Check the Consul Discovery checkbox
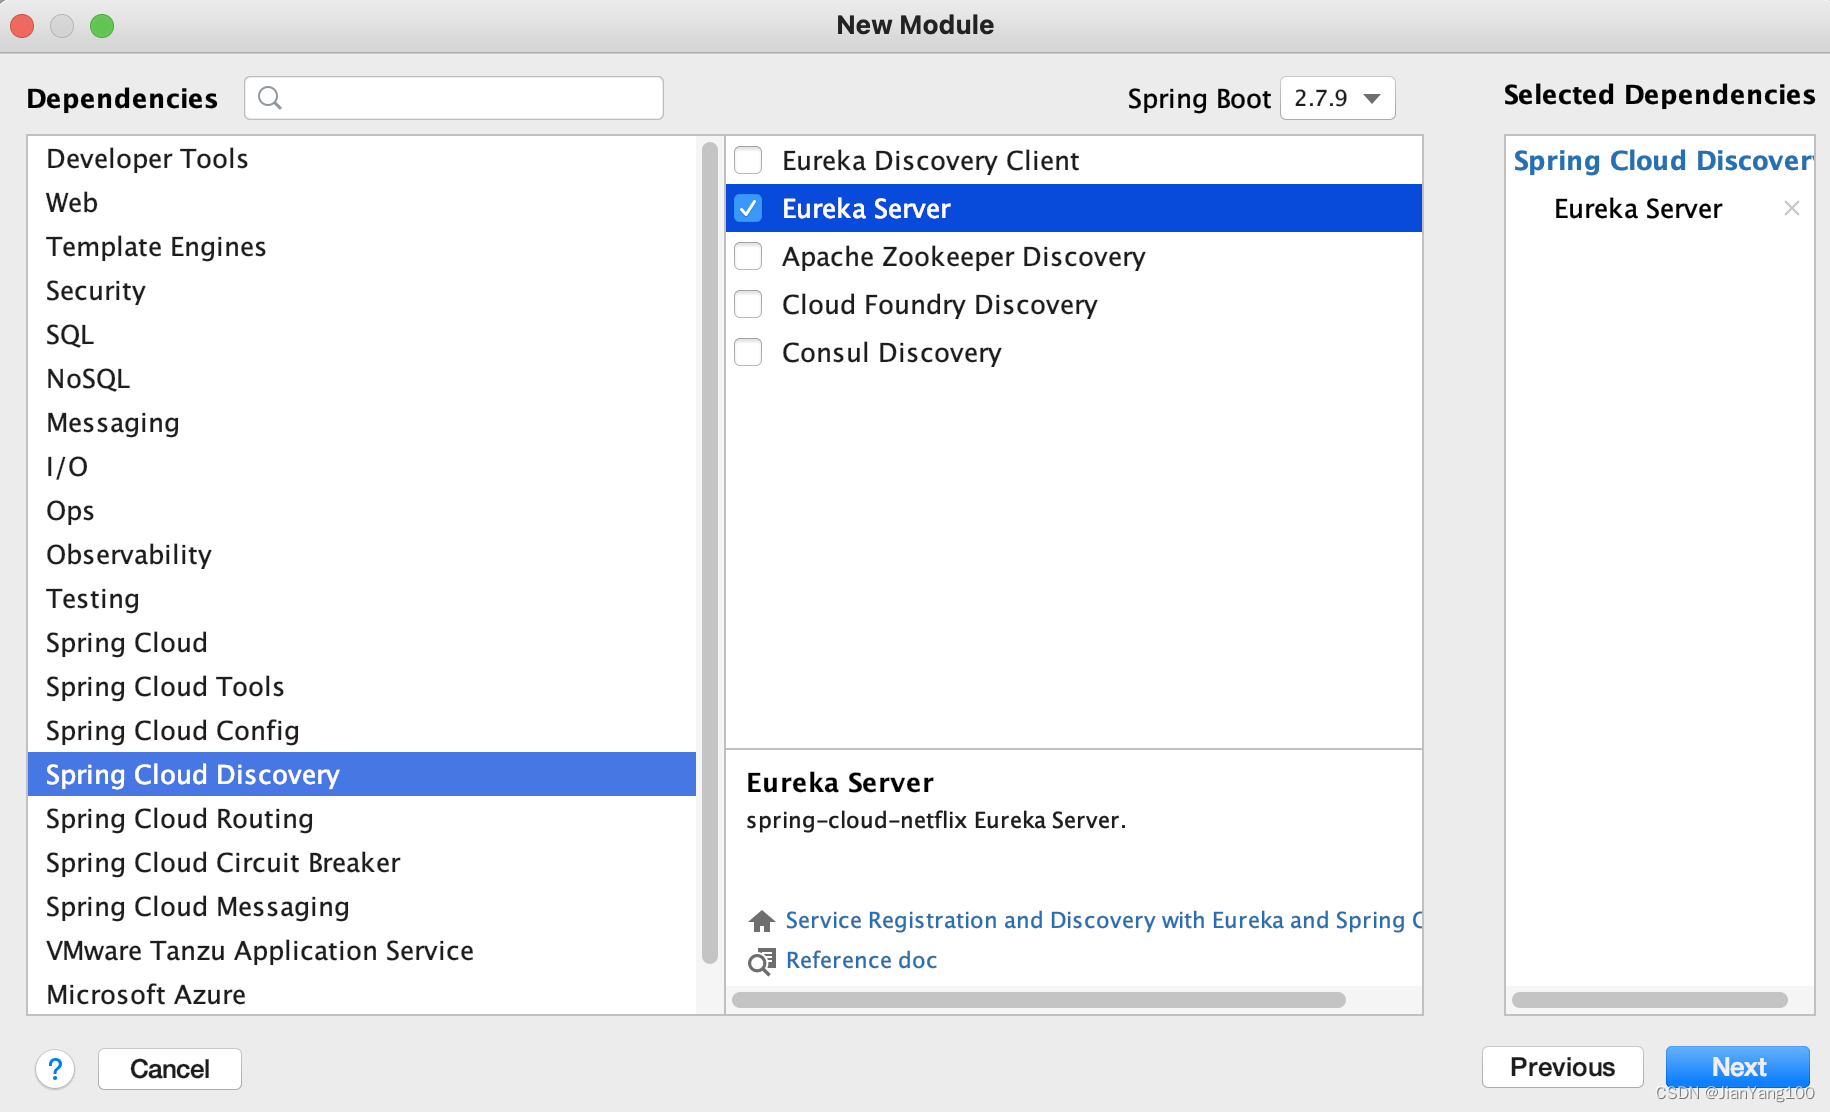This screenshot has height=1112, width=1830. (748, 352)
